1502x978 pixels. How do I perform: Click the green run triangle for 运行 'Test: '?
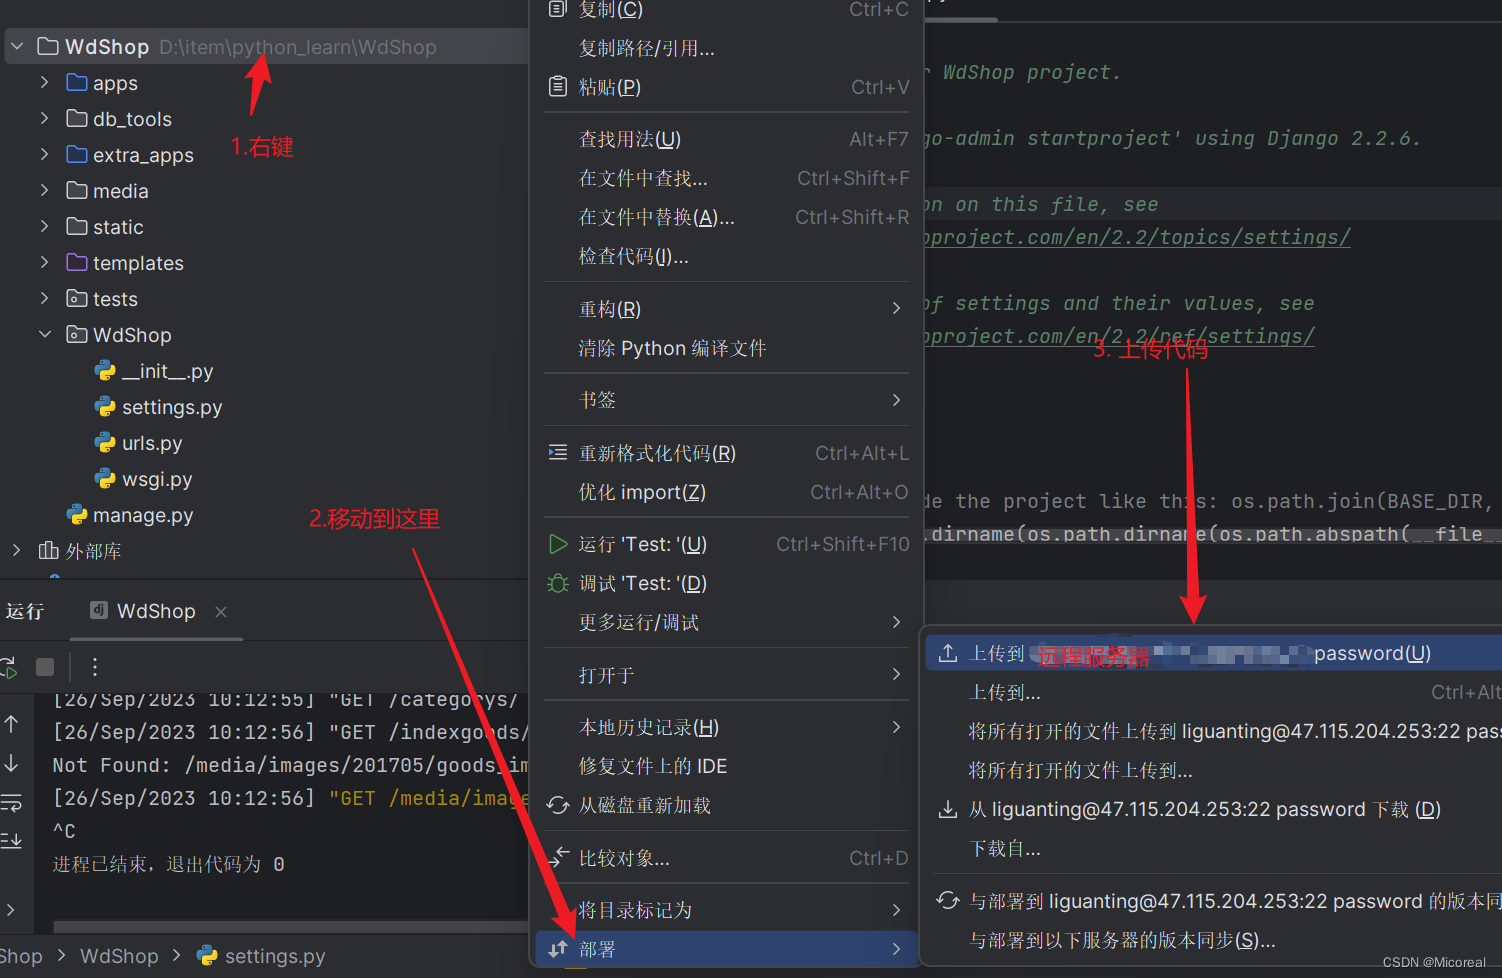pos(558,544)
